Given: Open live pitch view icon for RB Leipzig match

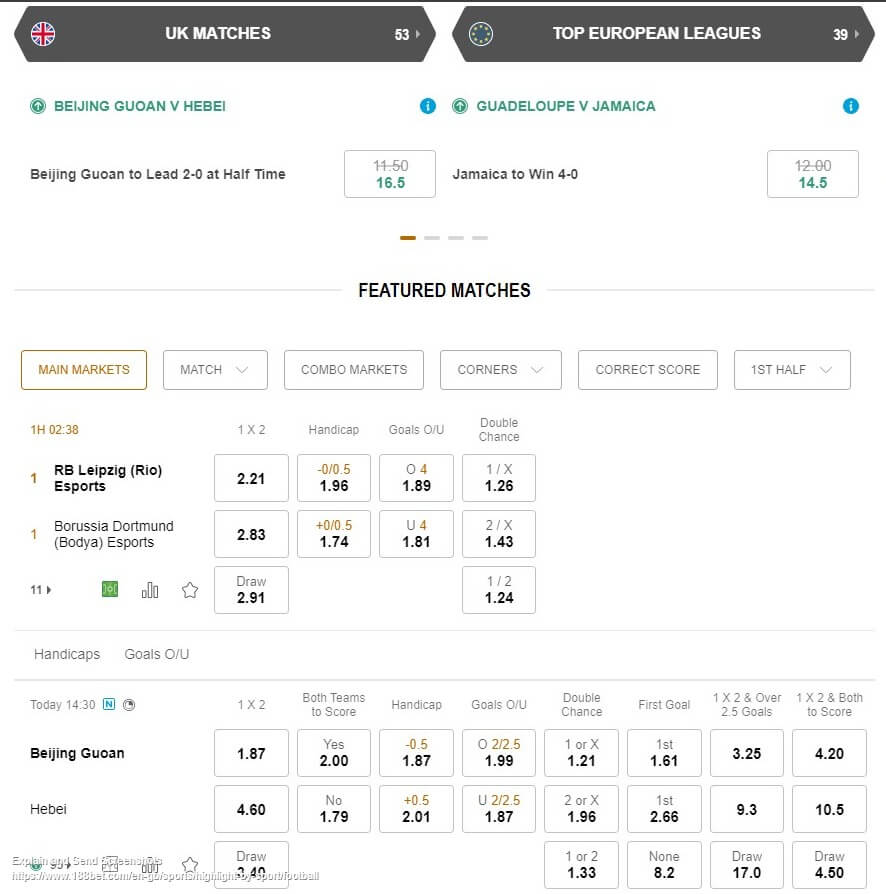Looking at the screenshot, I should coord(109,589).
